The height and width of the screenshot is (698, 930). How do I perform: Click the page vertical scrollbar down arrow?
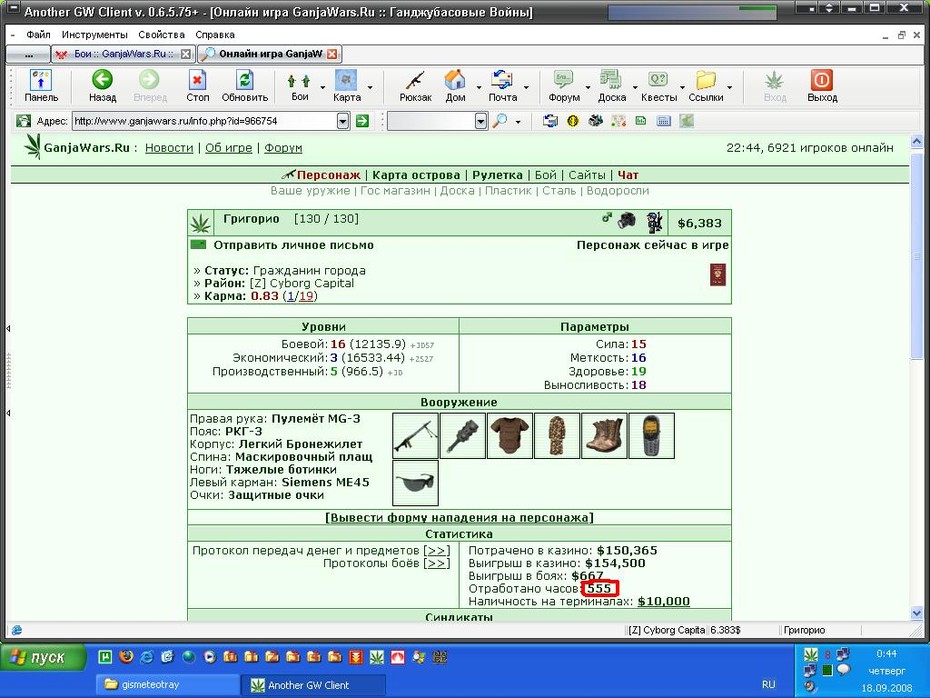(x=916, y=613)
